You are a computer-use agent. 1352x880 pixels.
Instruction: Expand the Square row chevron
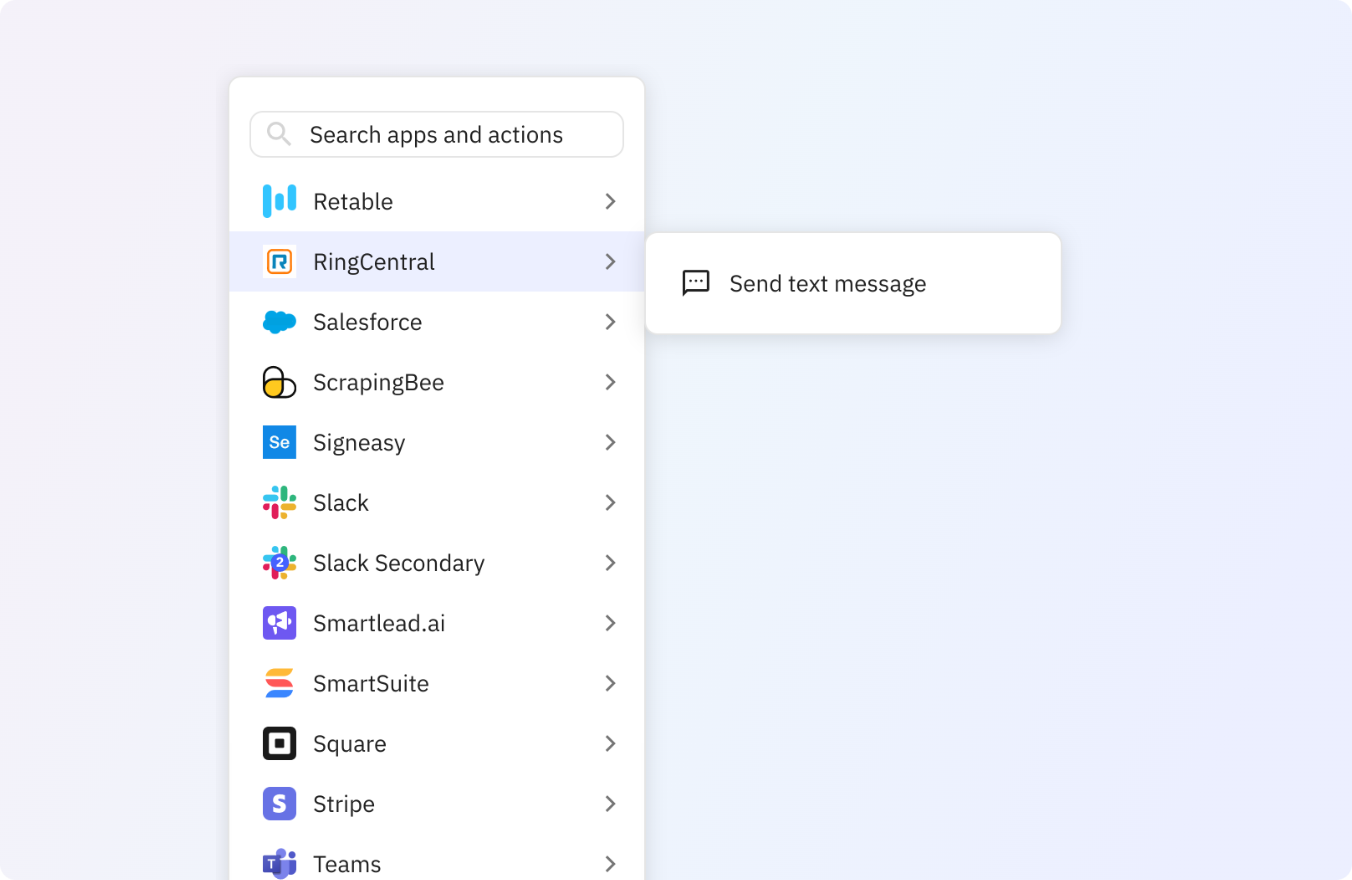[x=610, y=743]
